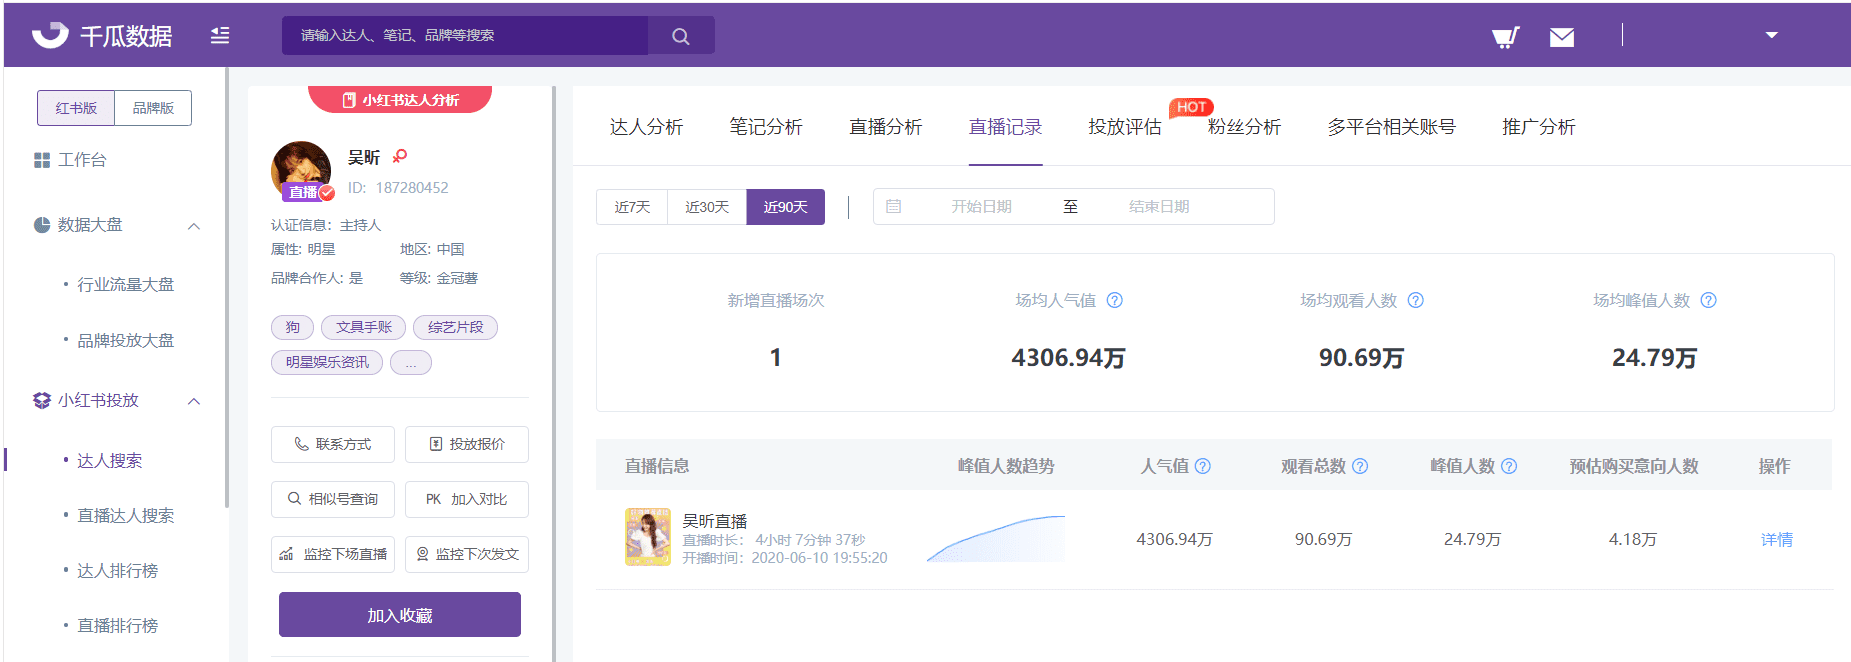
Task: Open 直播达人搜索 in sidebar
Action: tap(125, 516)
